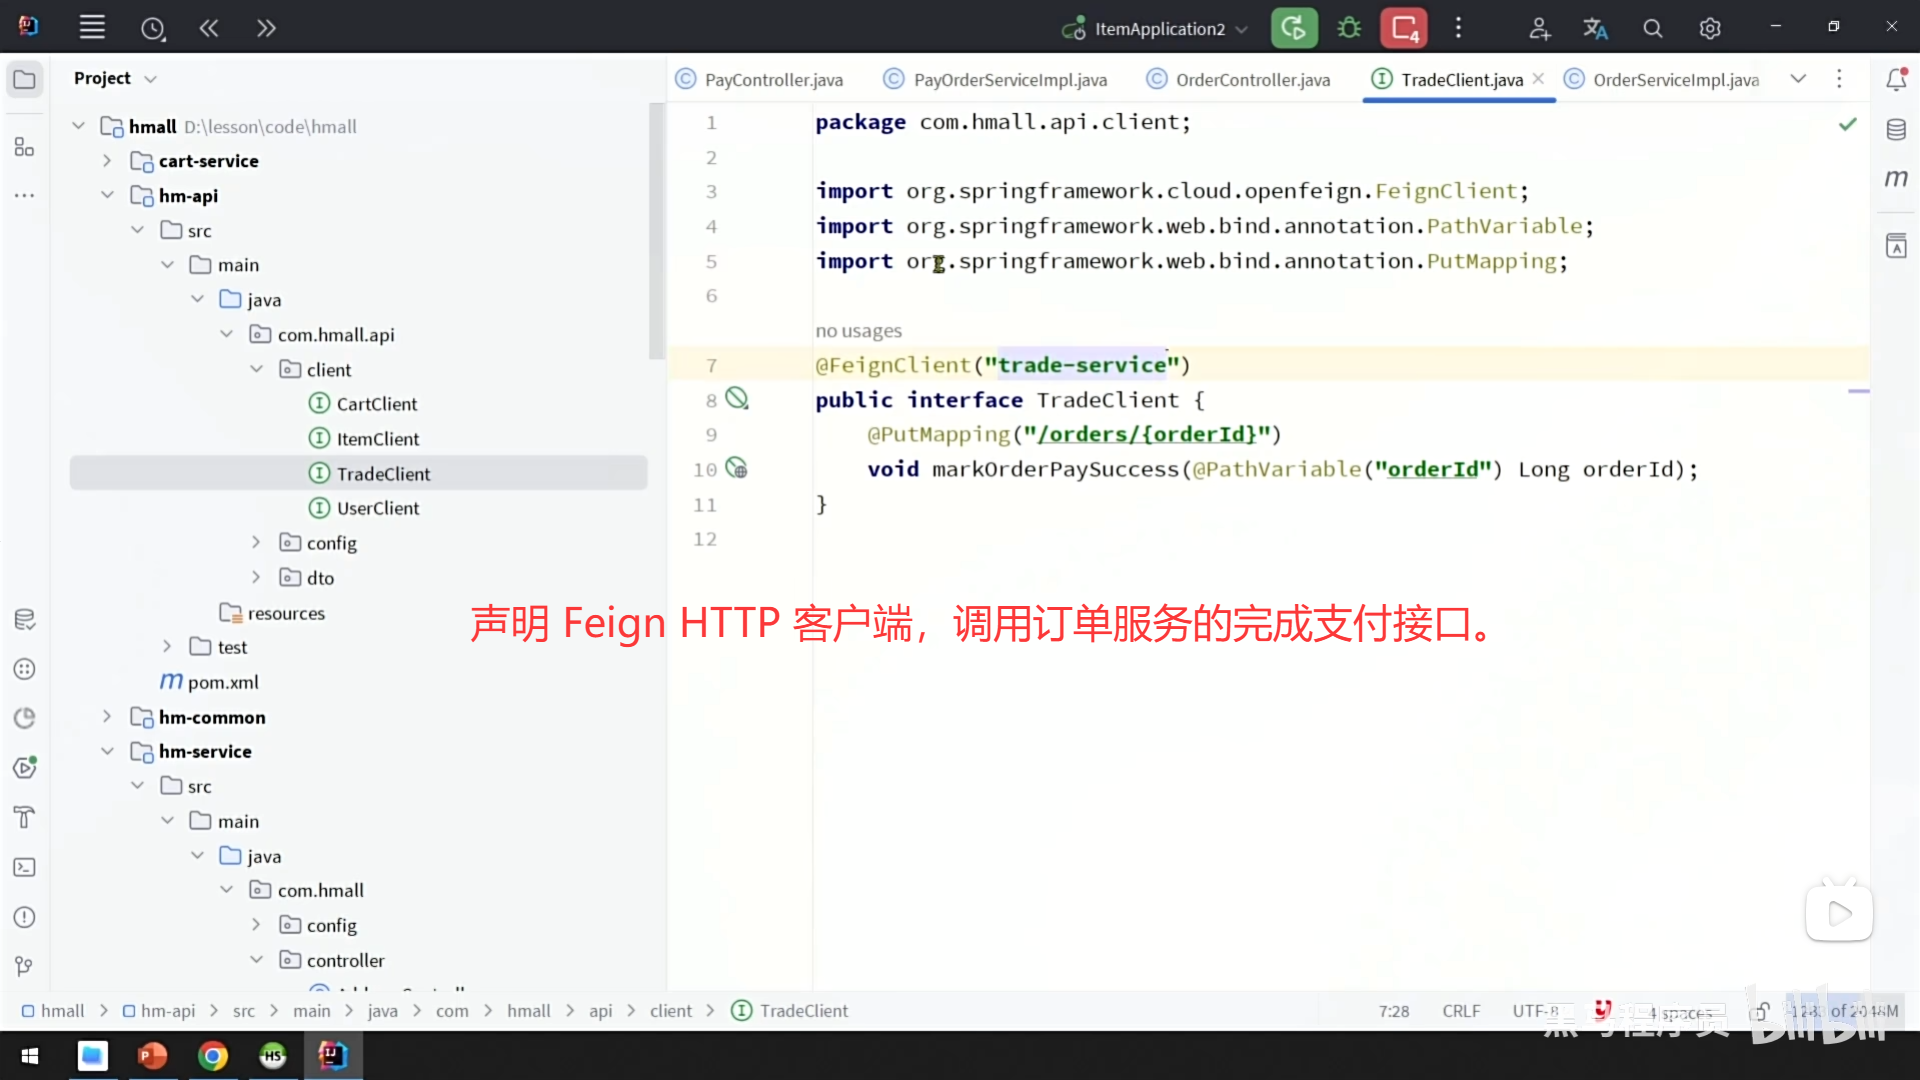Open the Maven tool window on the right sidebar

pos(1896,178)
